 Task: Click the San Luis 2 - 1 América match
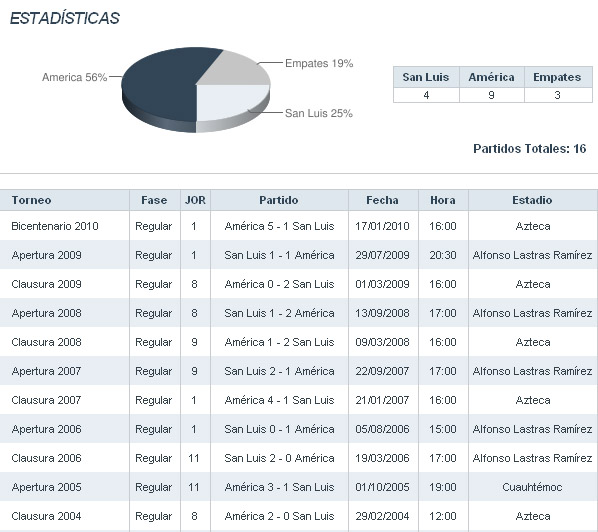[279, 371]
